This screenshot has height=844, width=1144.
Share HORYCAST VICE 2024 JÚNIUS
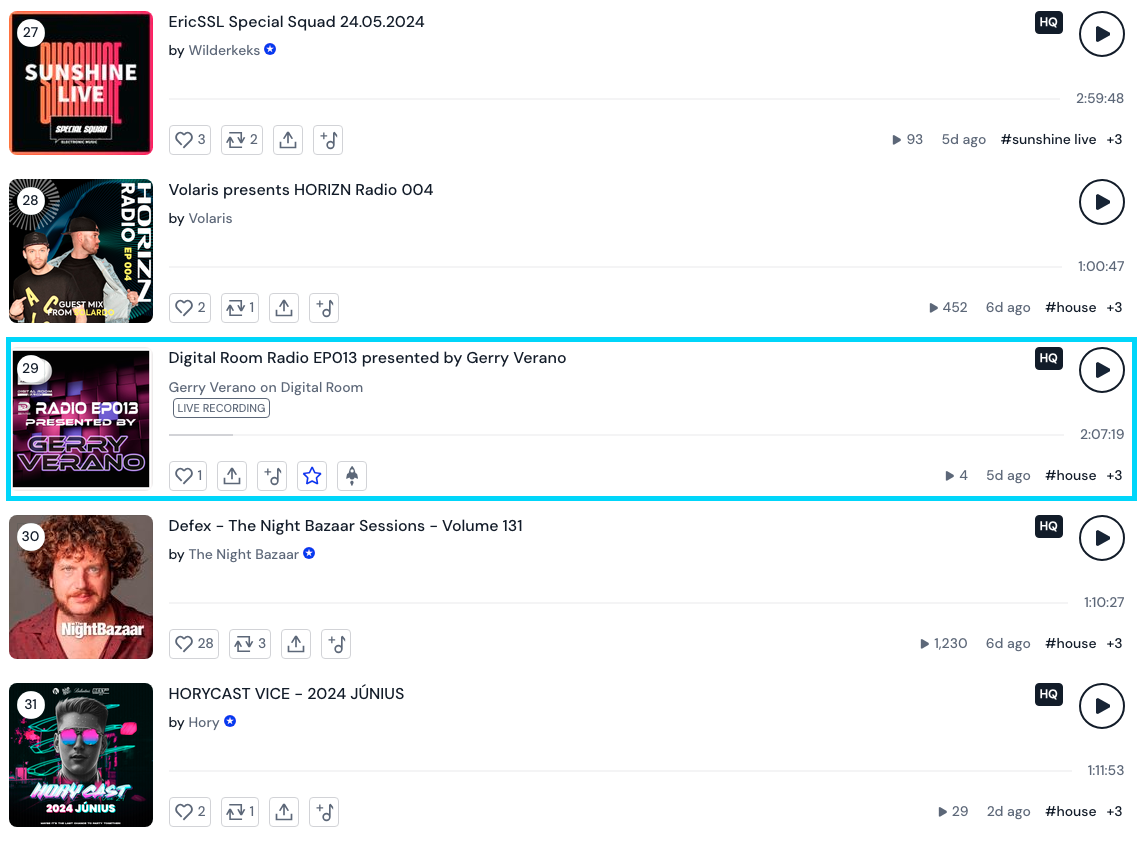point(284,812)
